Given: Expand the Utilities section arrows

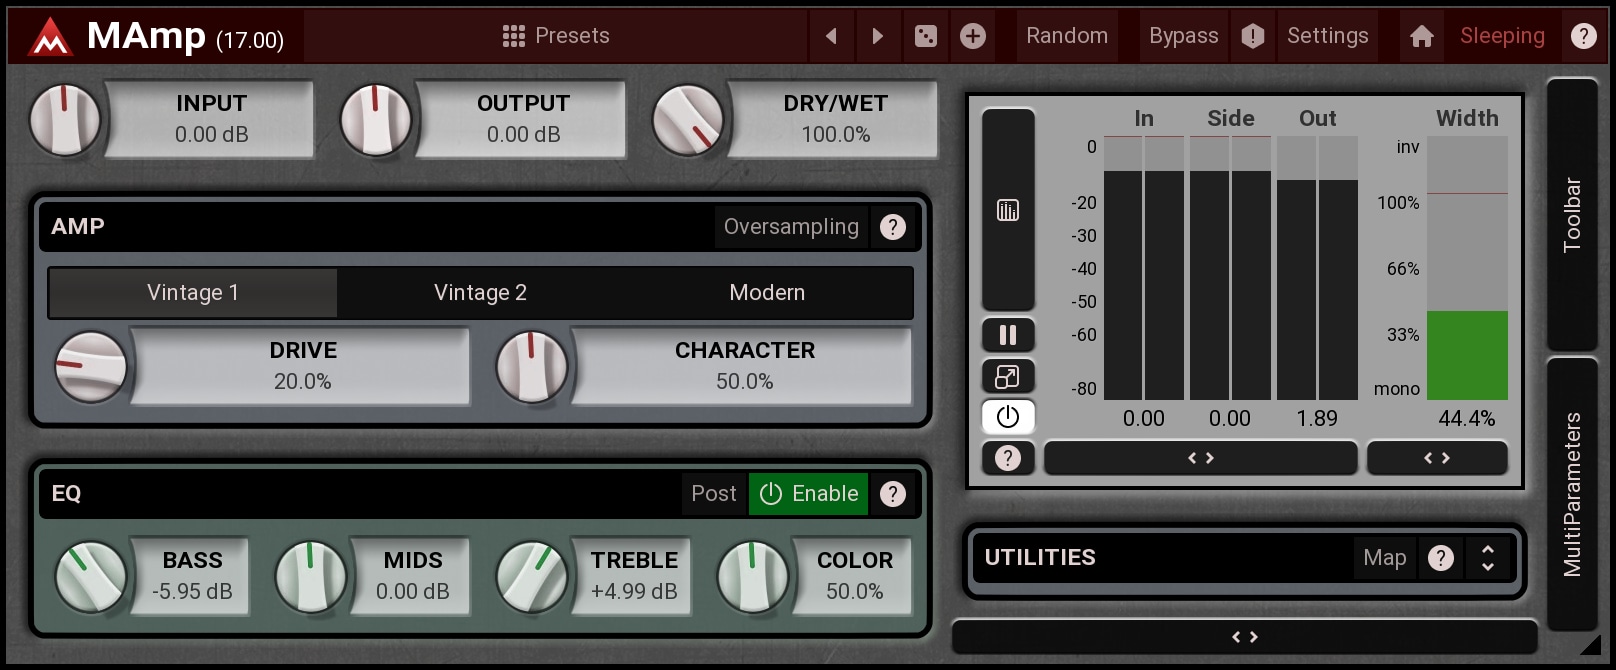Looking at the screenshot, I should click(1487, 558).
